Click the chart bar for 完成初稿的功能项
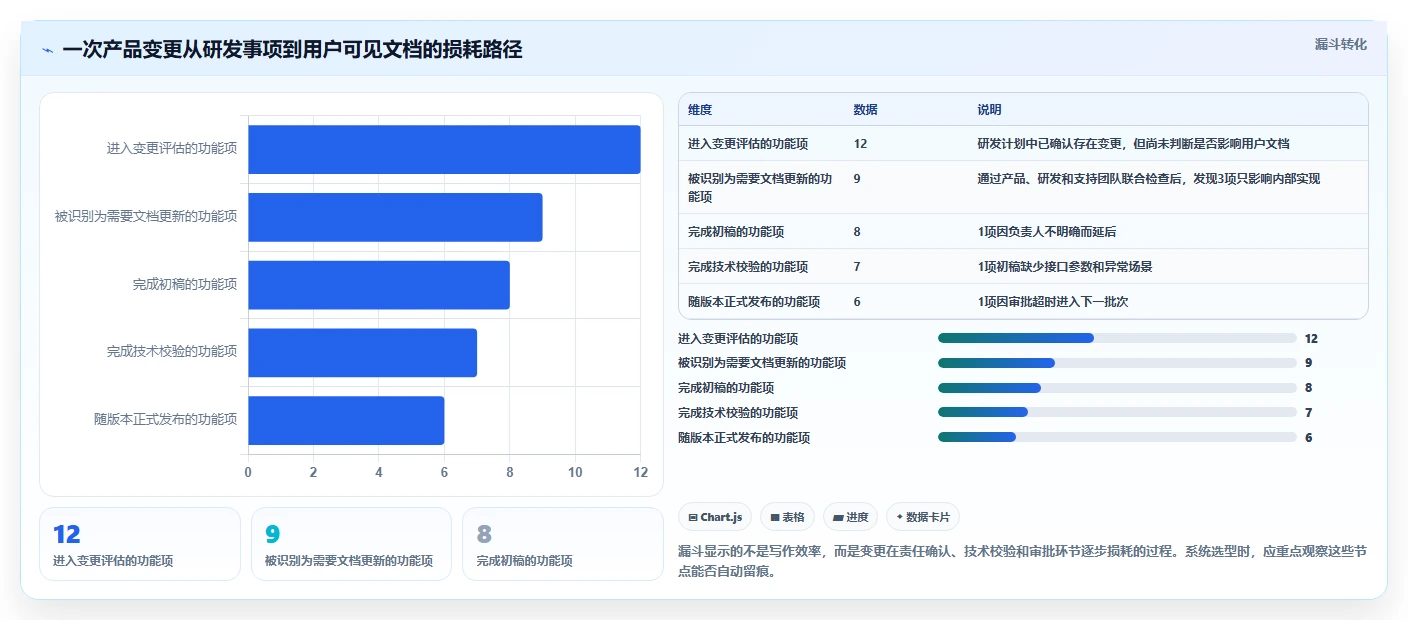This screenshot has width=1408, height=620. pos(379,285)
